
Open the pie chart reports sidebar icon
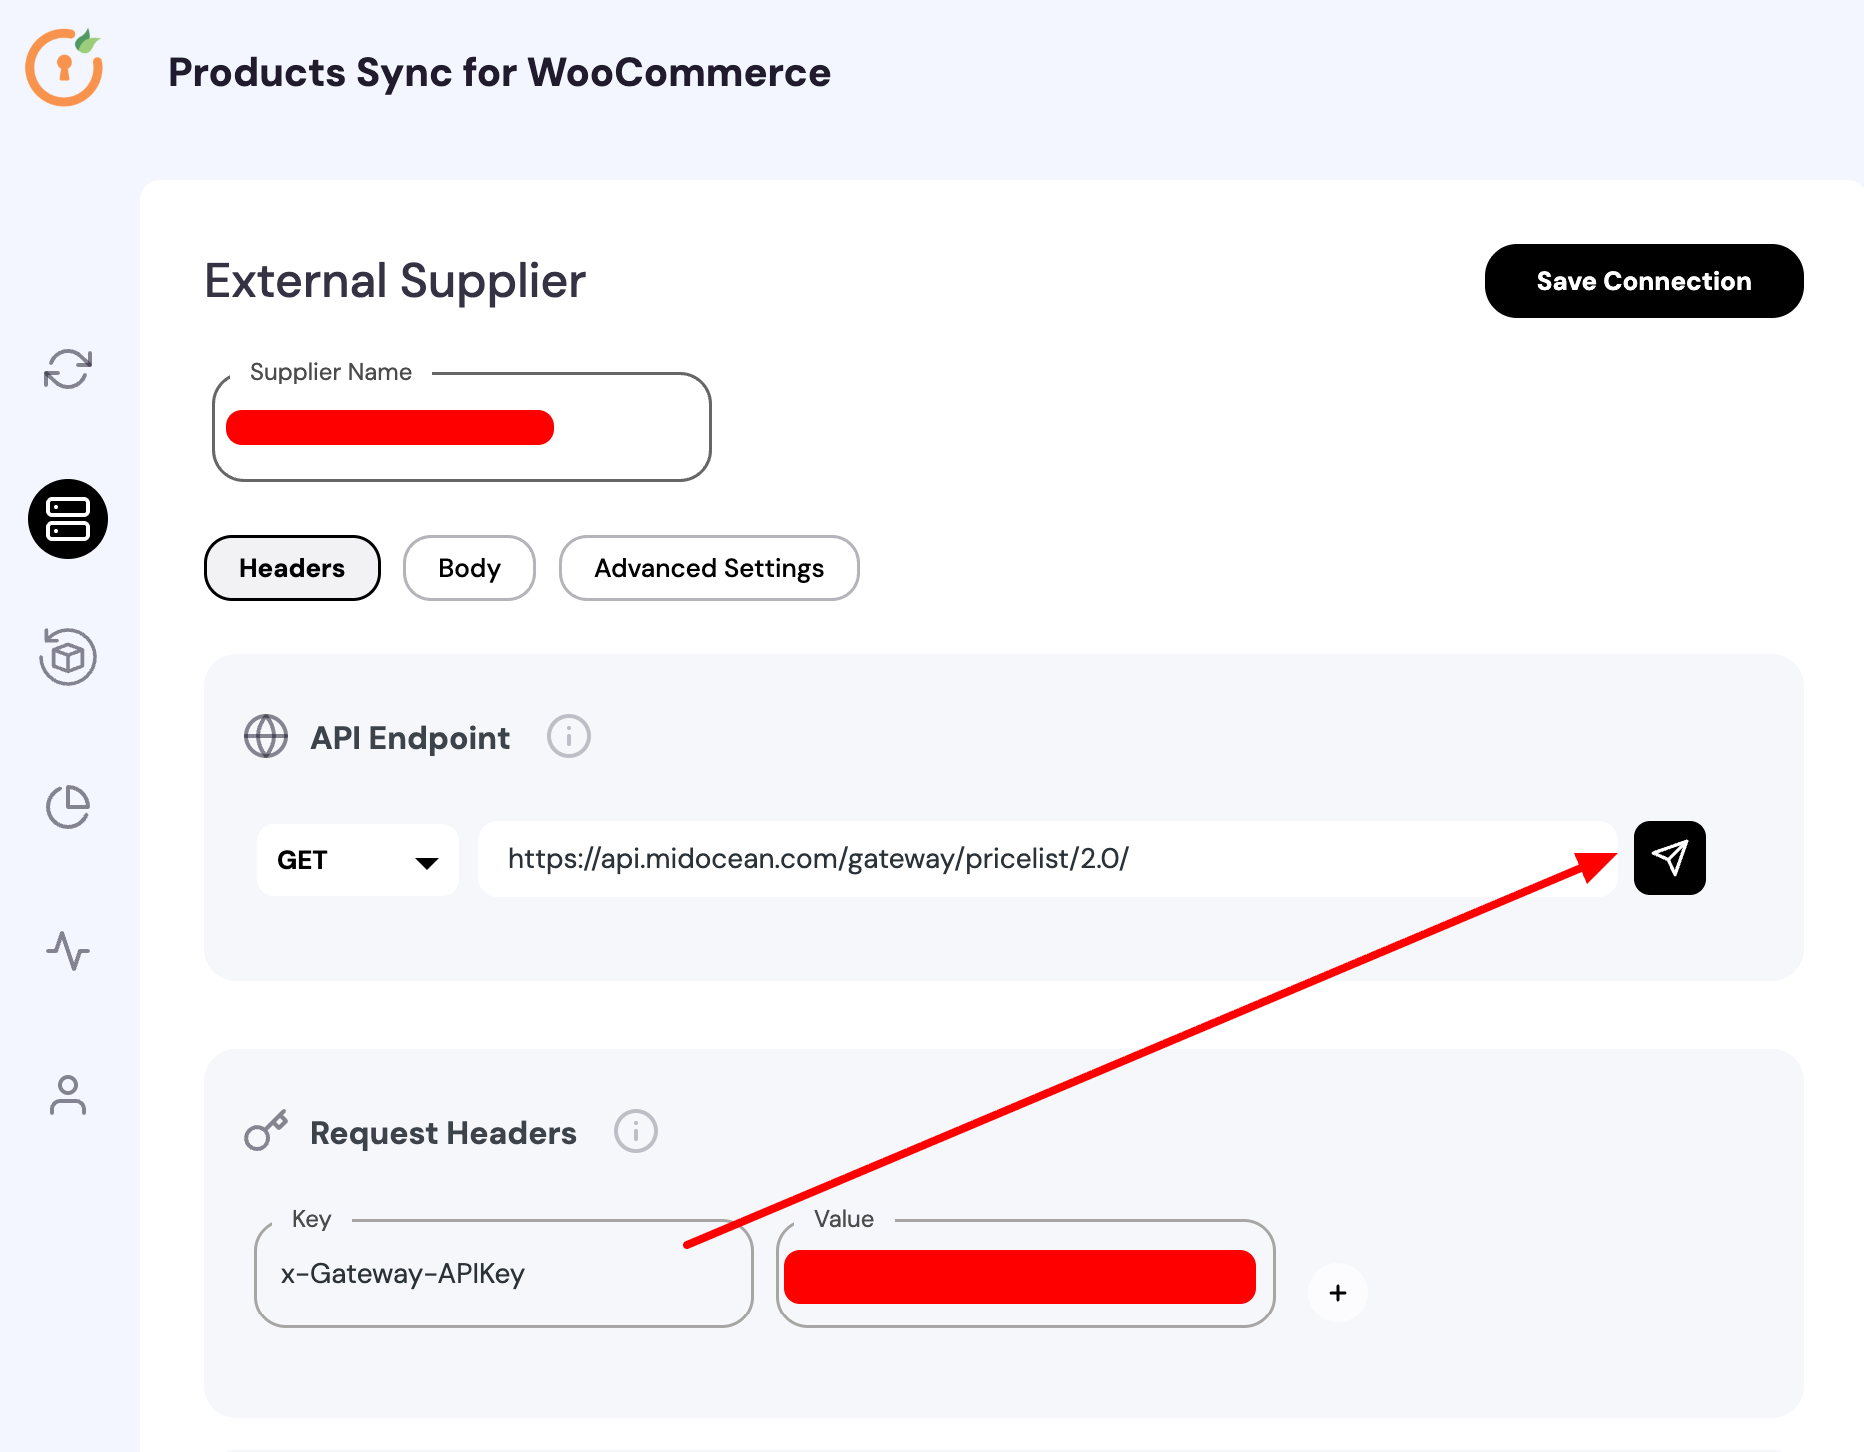(68, 807)
